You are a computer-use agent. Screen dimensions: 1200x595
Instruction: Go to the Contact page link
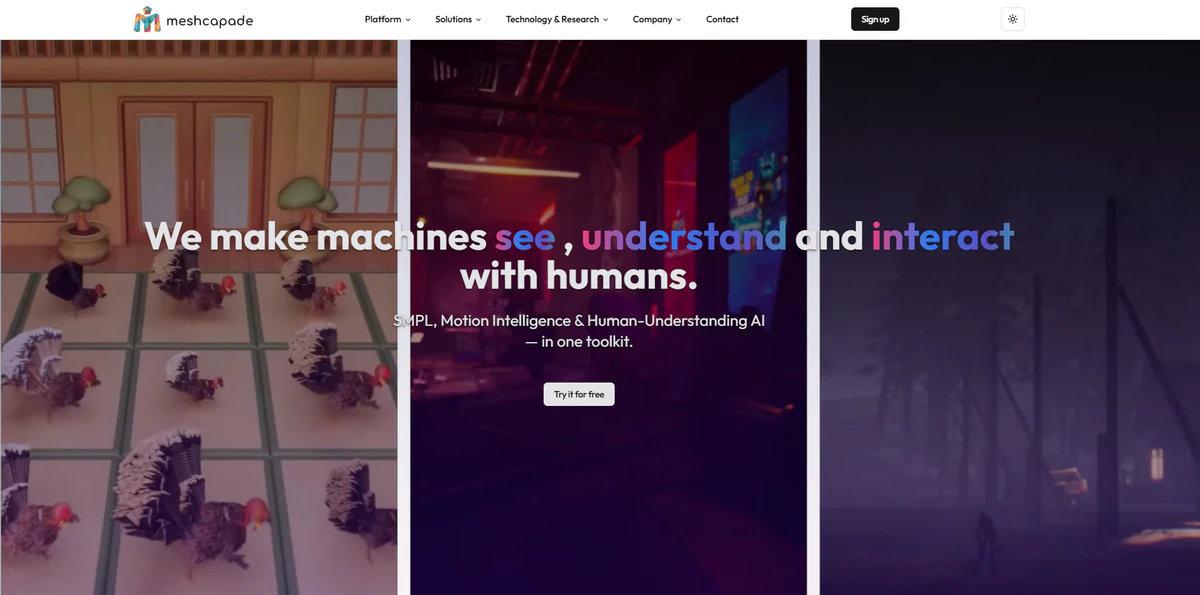pyautogui.click(x=722, y=19)
